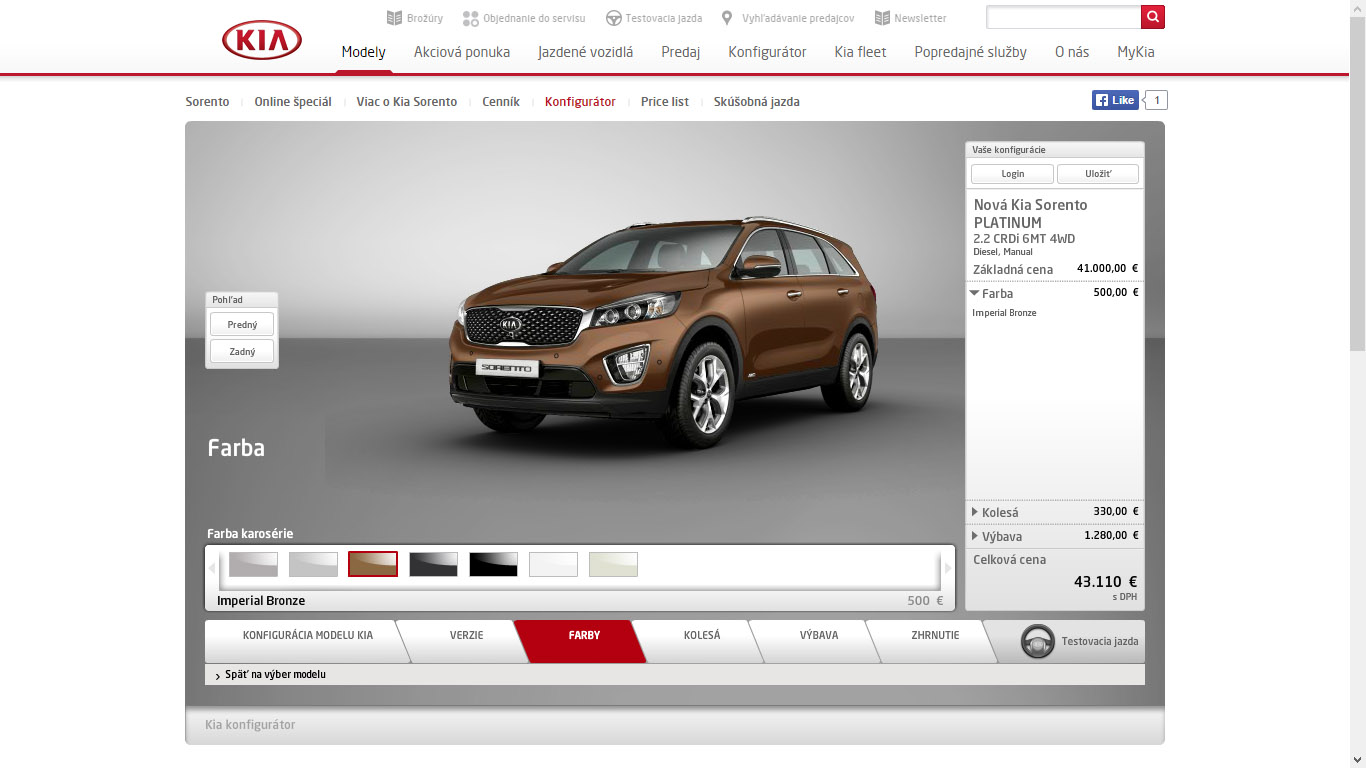This screenshot has width=1366, height=768.
Task: Click the steering wheel Testovacia jazda icon at top
Action: pyautogui.click(x=614, y=18)
